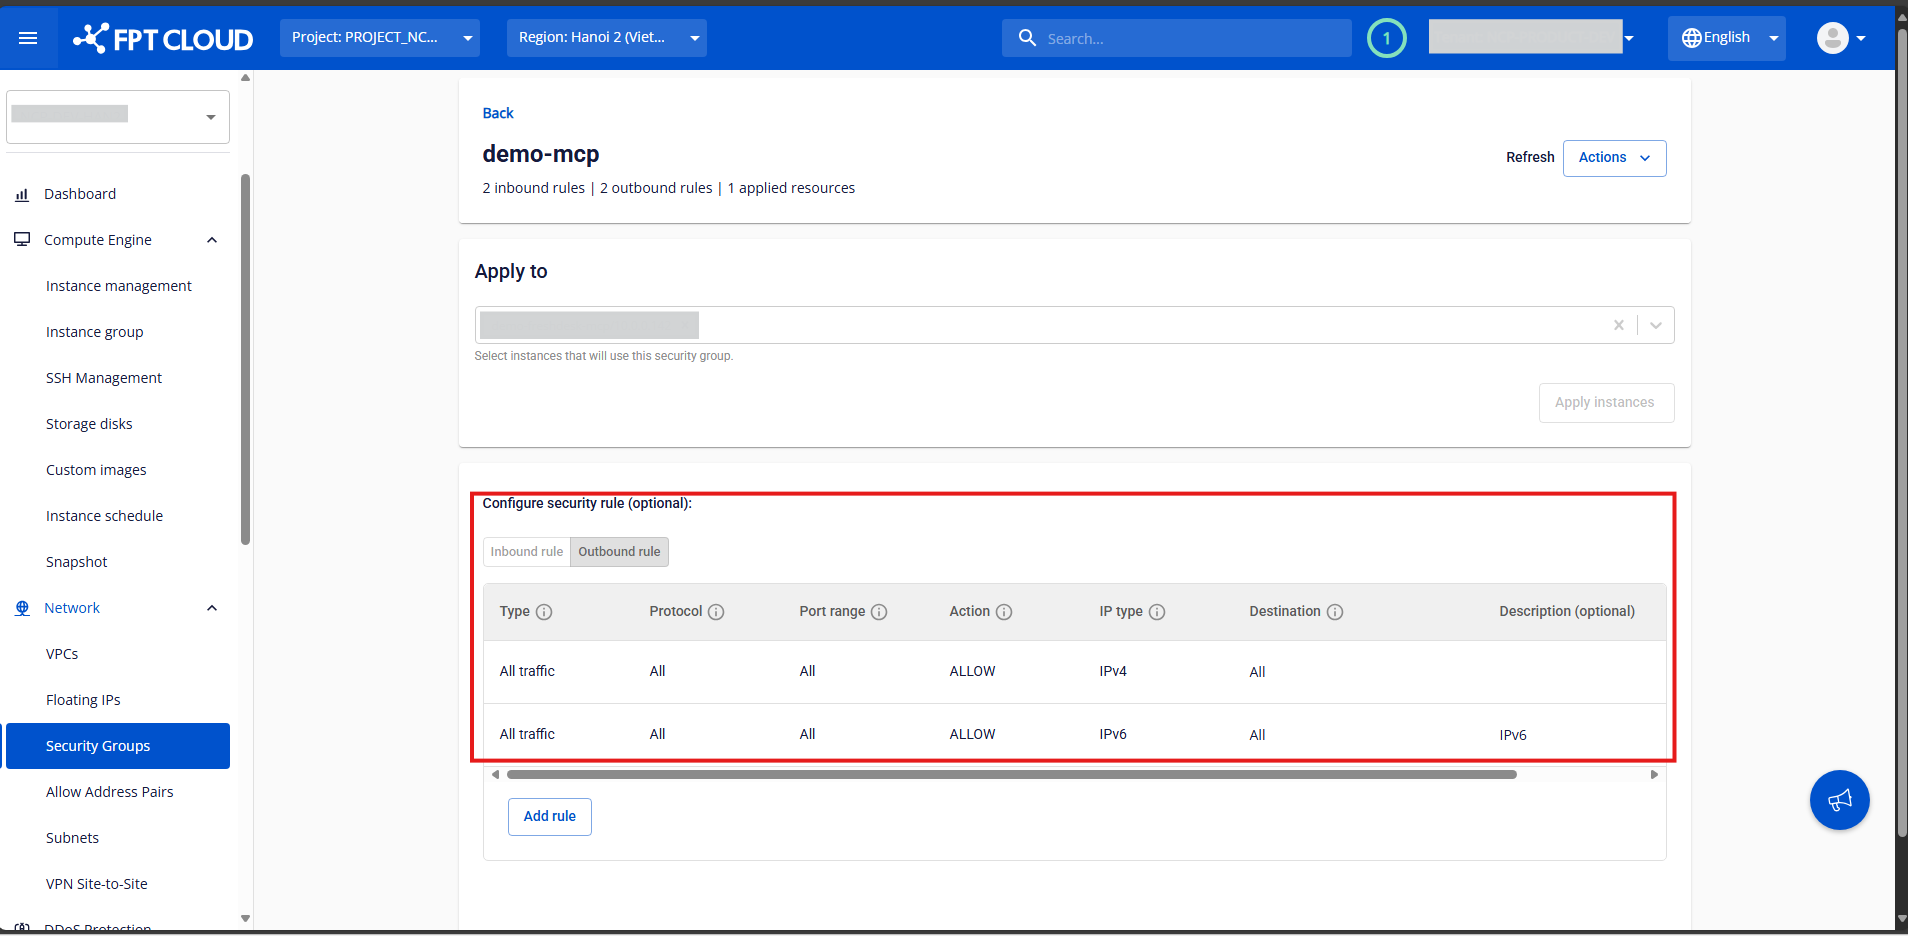
Task: Click the Protocol column info icon
Action: click(716, 612)
